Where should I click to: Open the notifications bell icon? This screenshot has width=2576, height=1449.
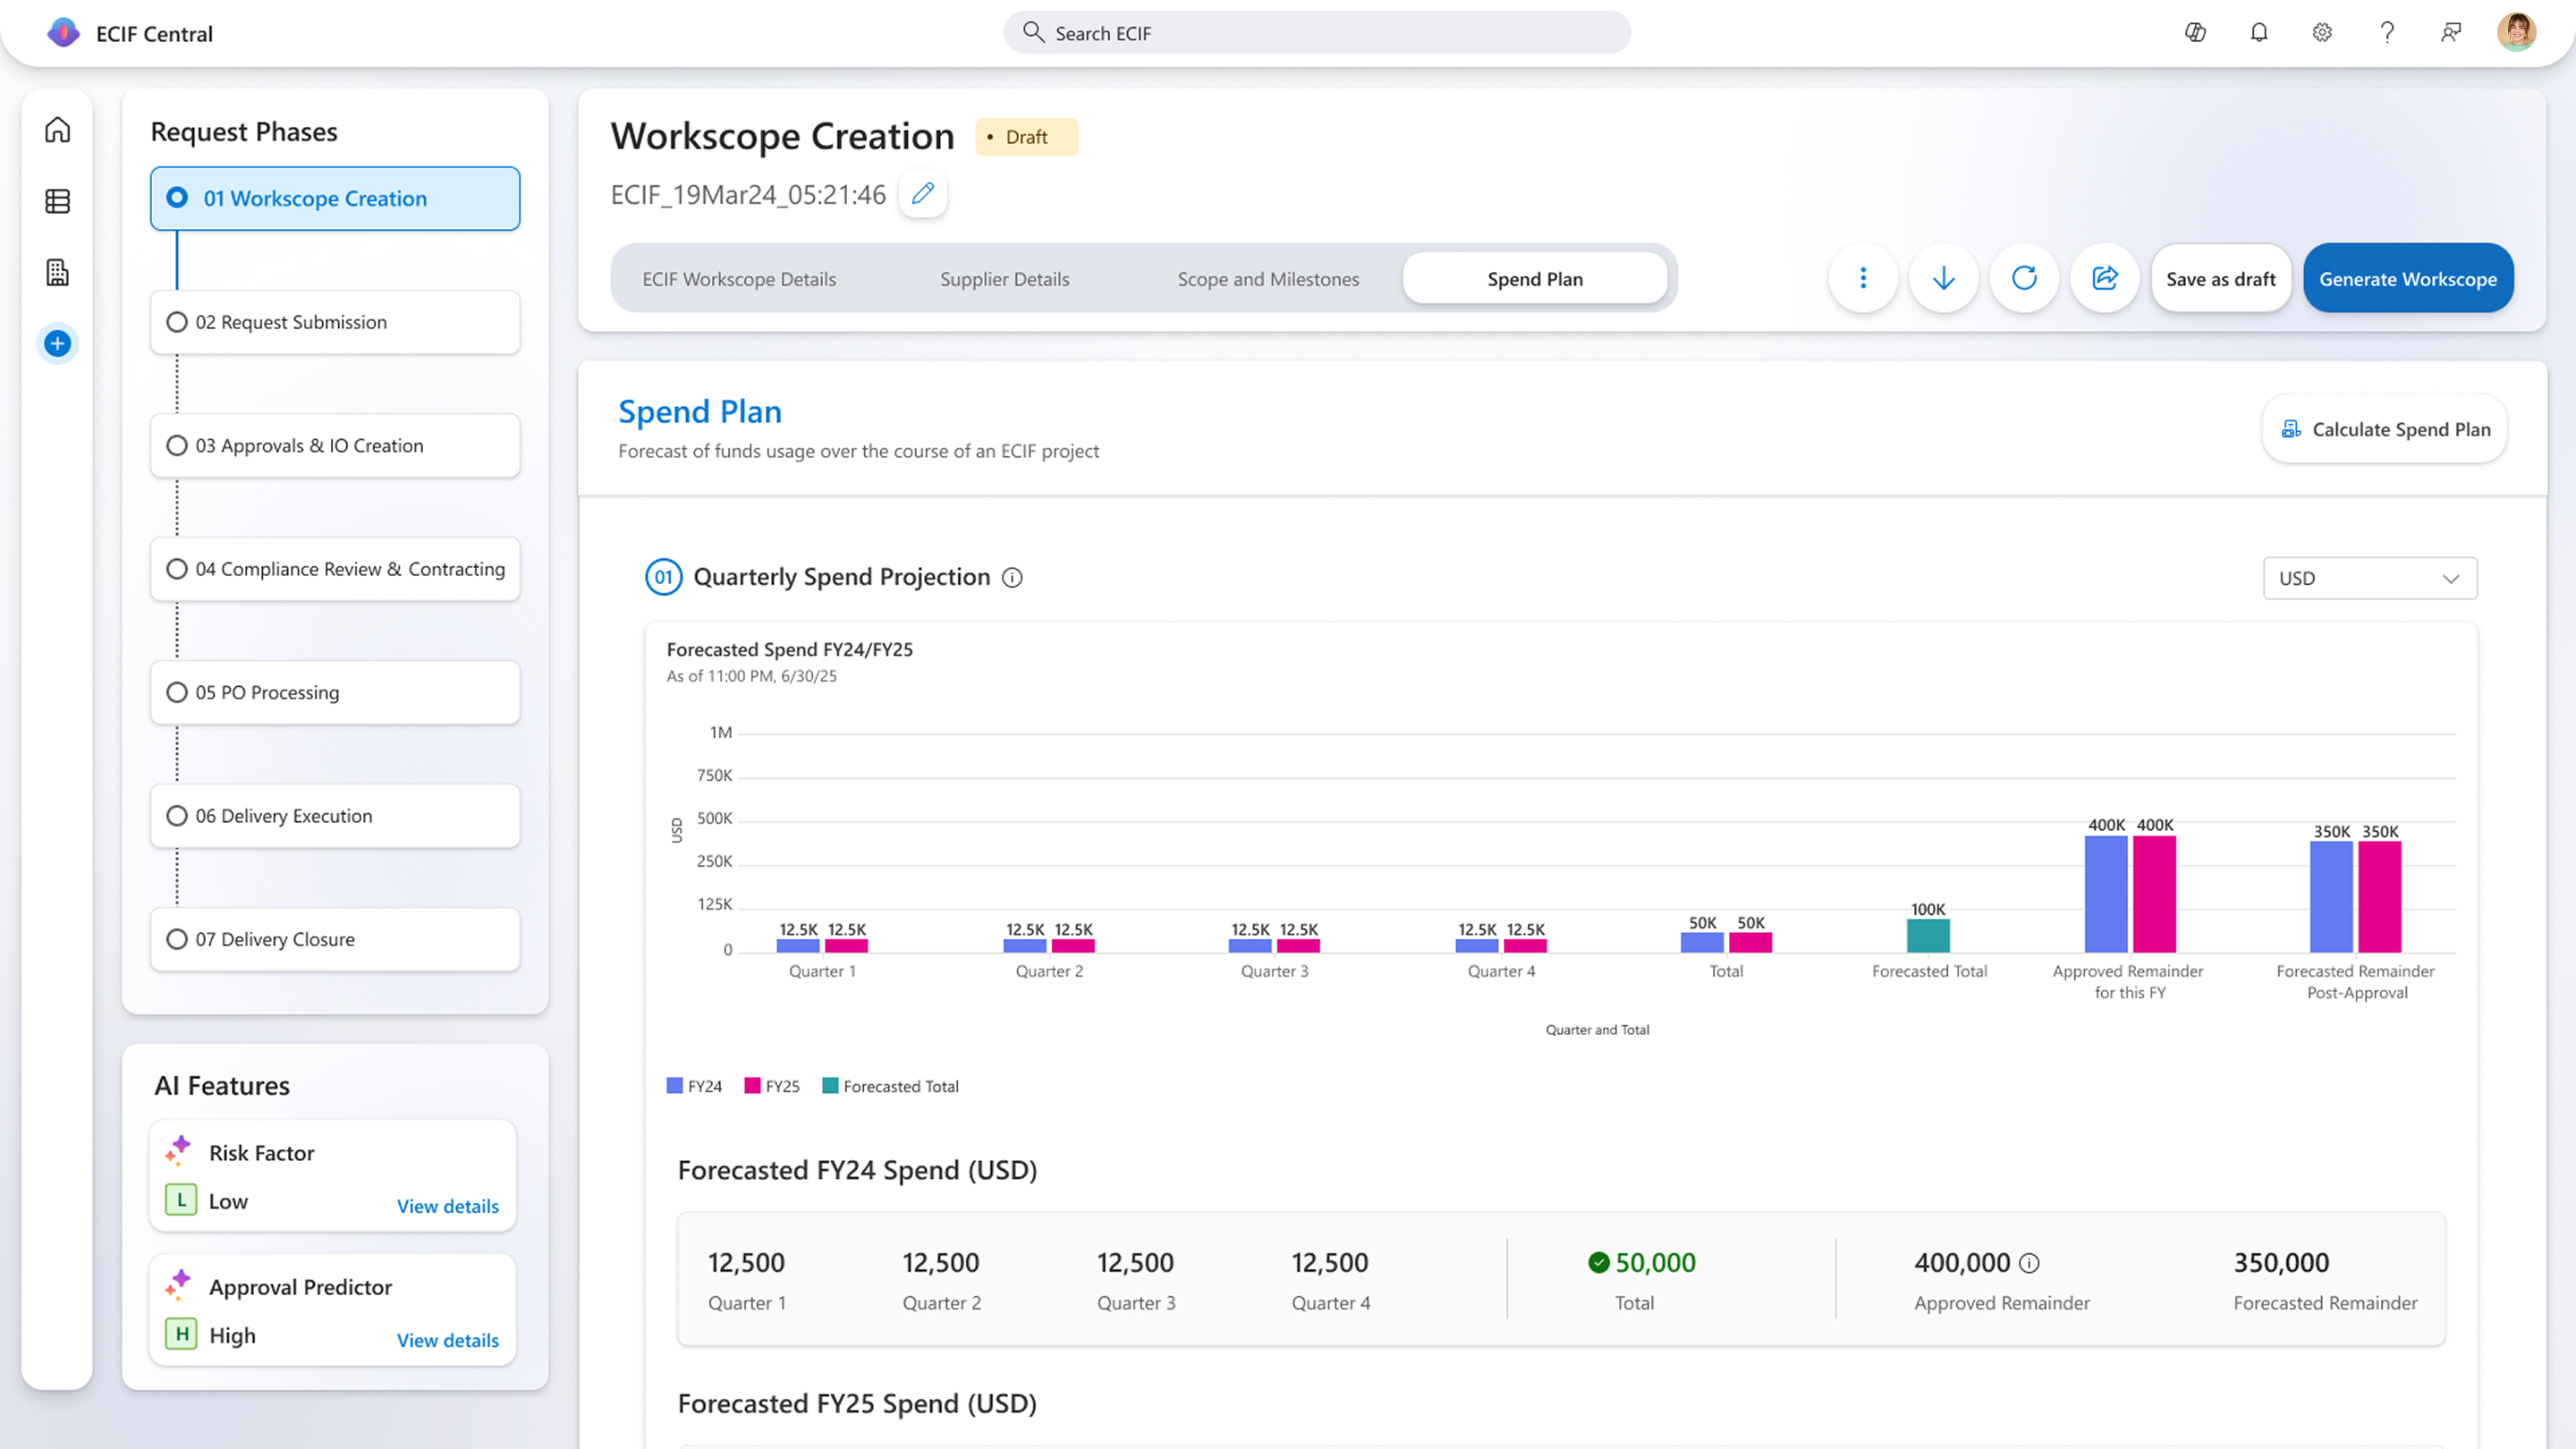pos(2258,33)
